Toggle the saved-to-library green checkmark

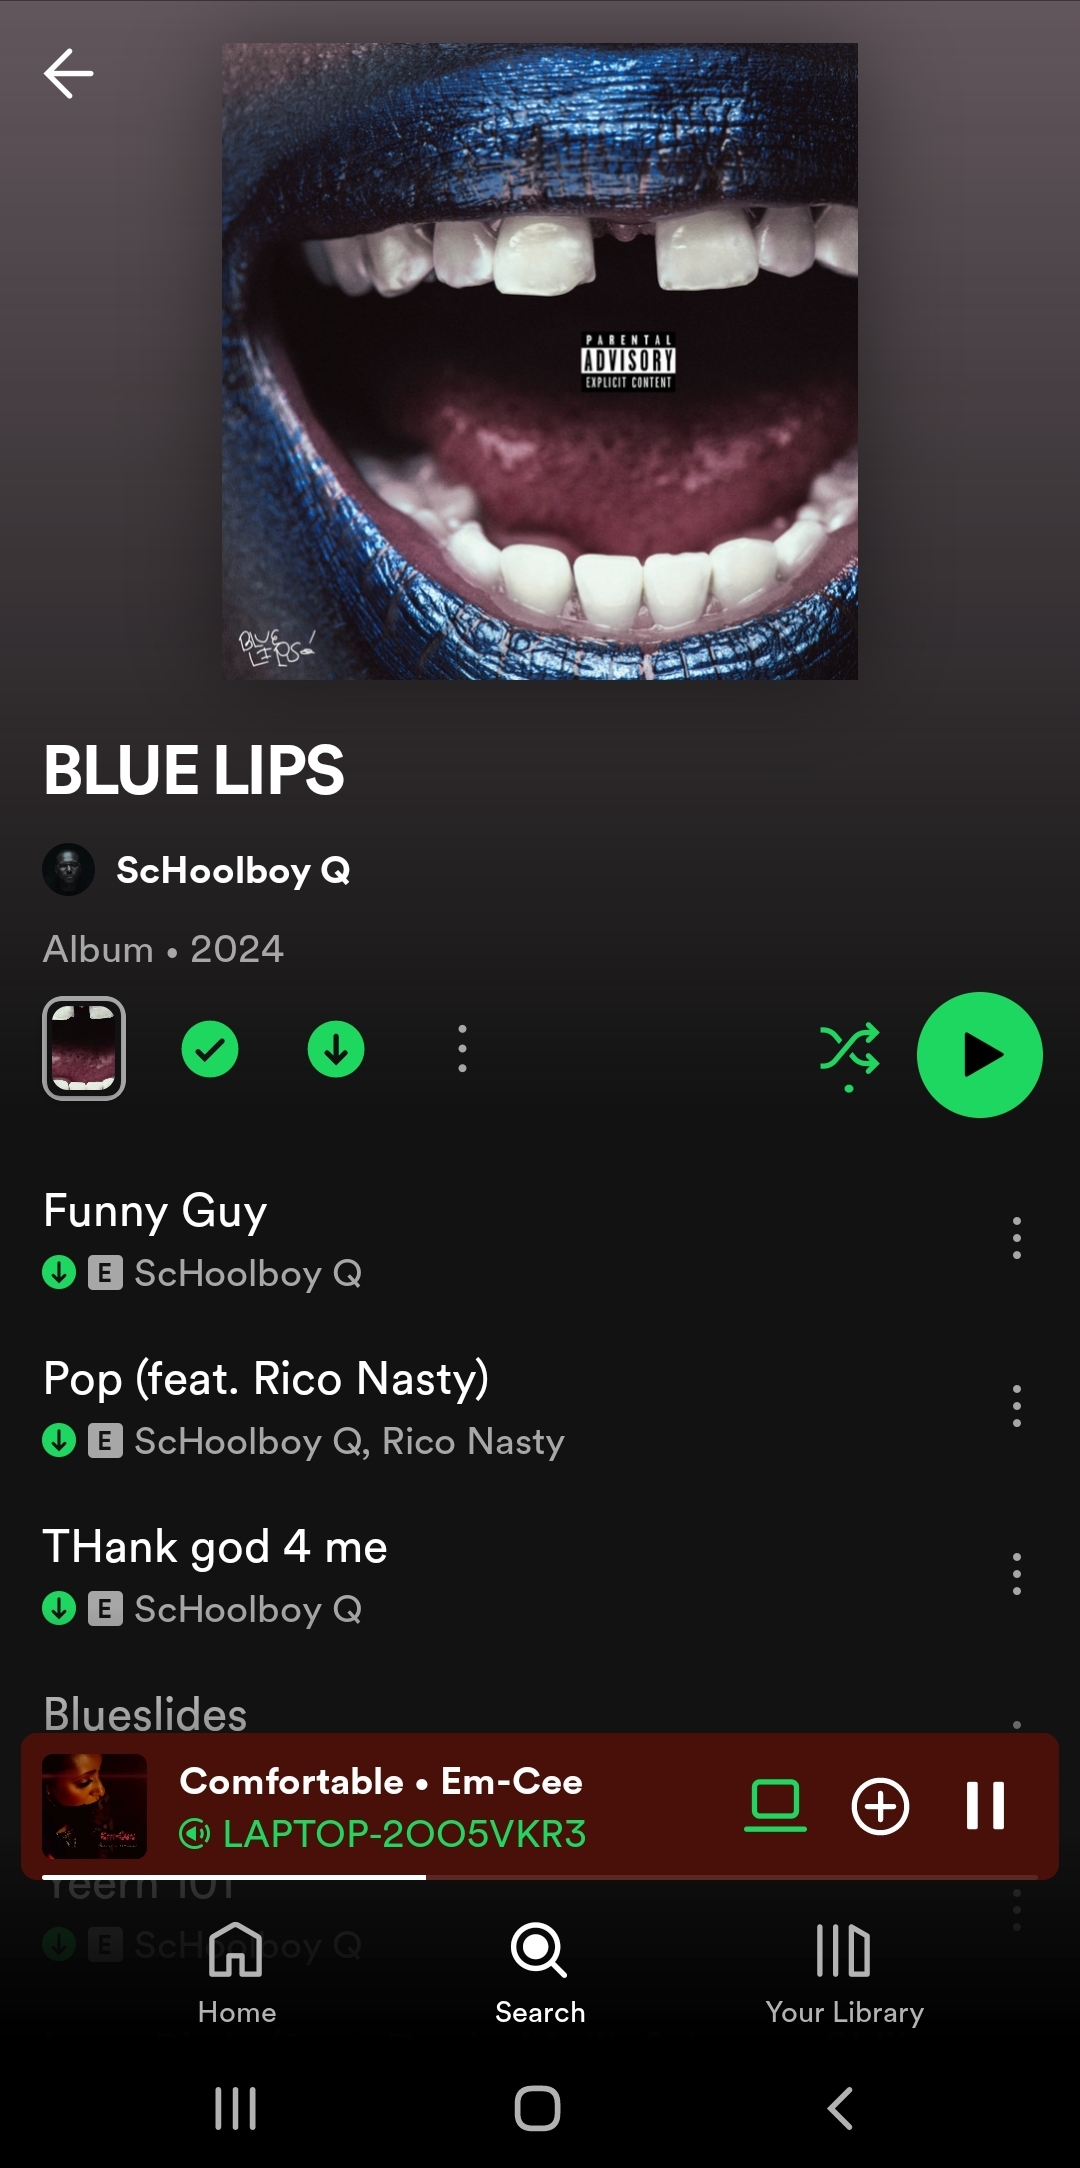click(x=210, y=1049)
